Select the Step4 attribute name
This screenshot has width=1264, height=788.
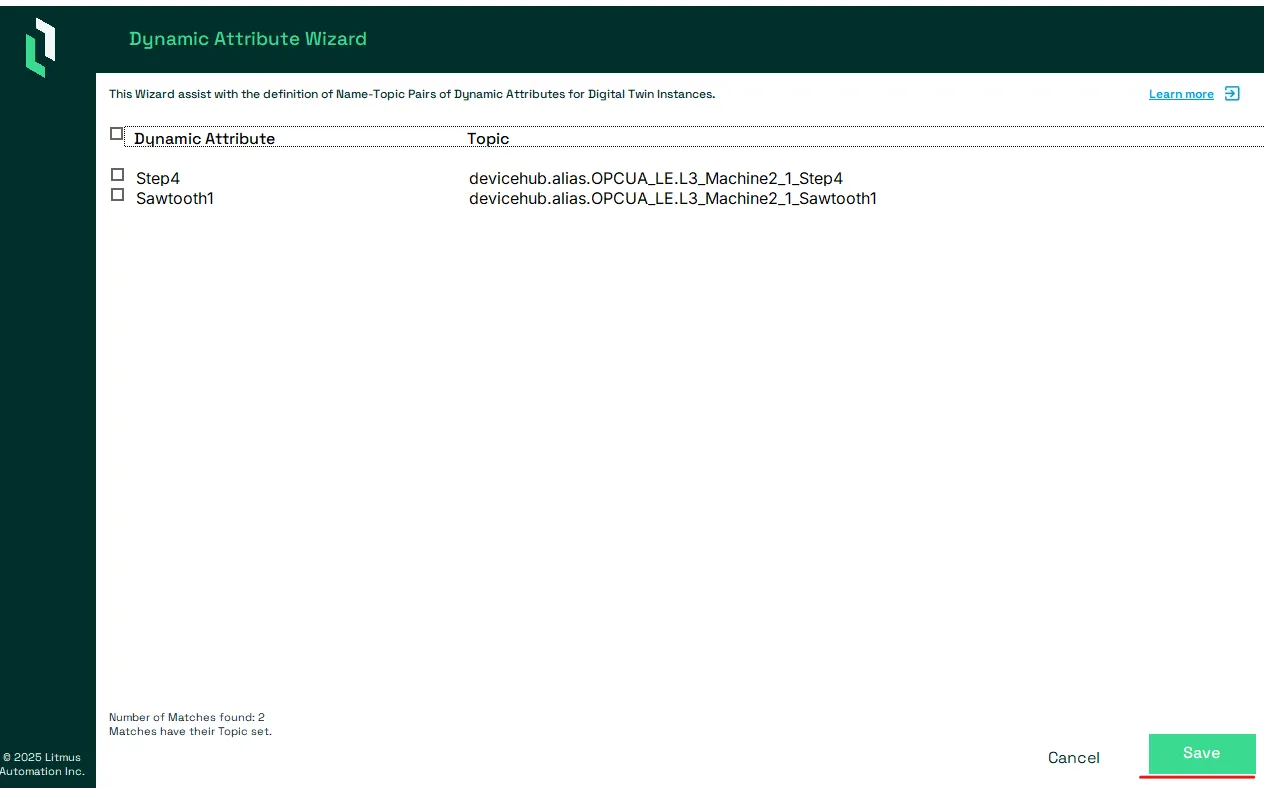click(x=158, y=178)
